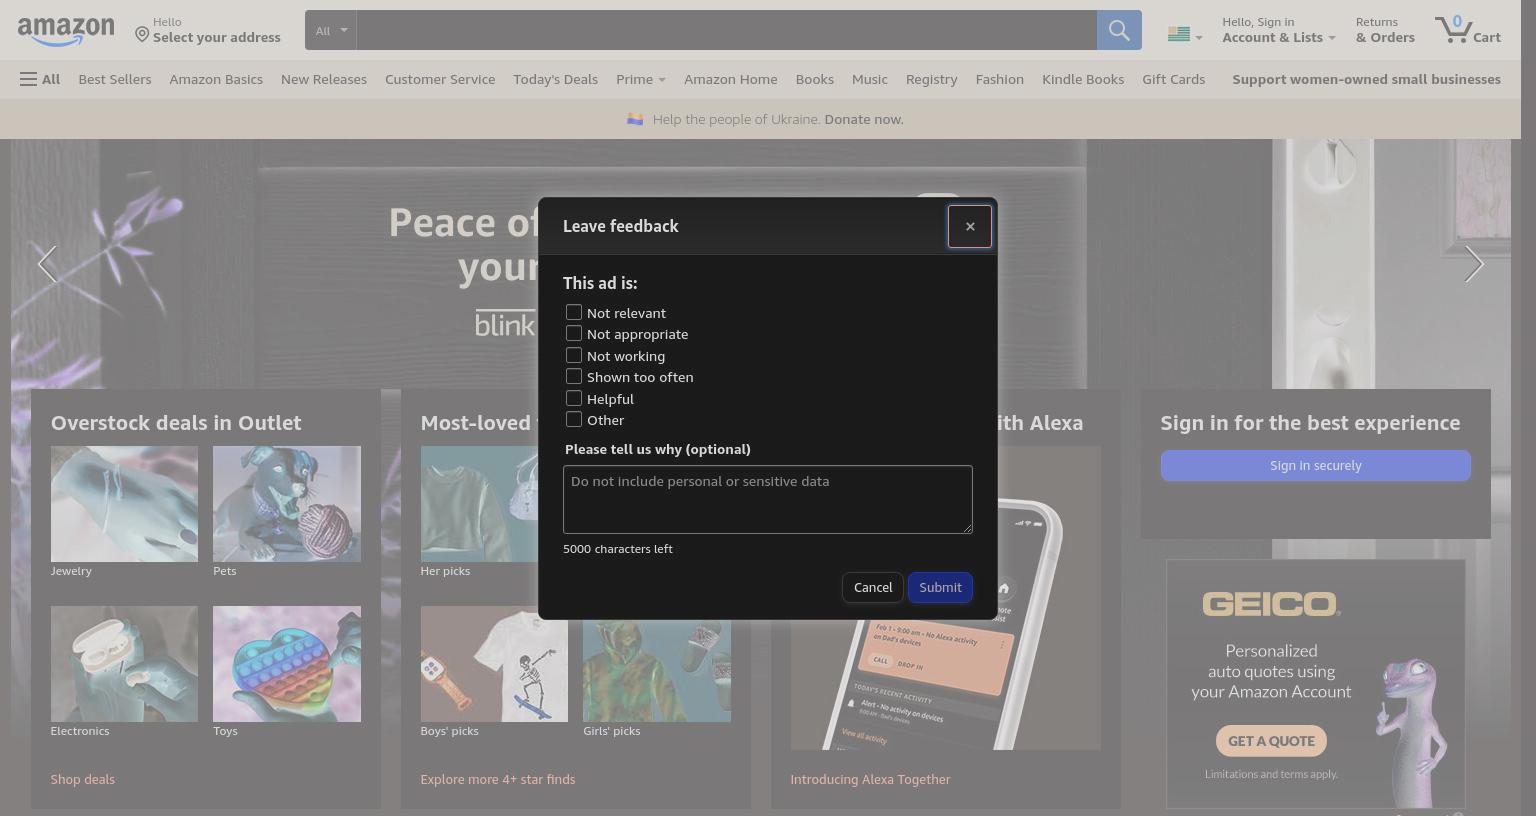Open Customer Service page

point(440,79)
